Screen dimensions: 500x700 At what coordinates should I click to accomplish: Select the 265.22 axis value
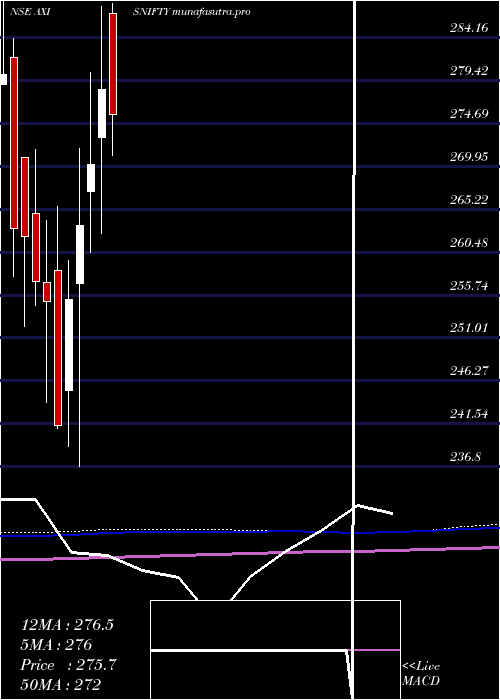coord(469,200)
